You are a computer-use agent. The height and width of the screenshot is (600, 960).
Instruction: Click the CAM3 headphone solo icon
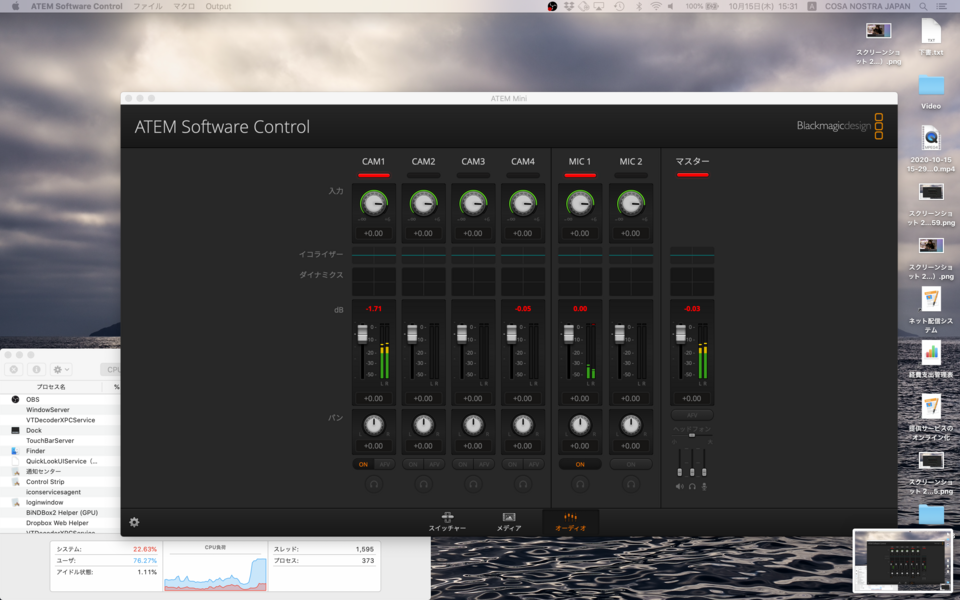pos(473,483)
